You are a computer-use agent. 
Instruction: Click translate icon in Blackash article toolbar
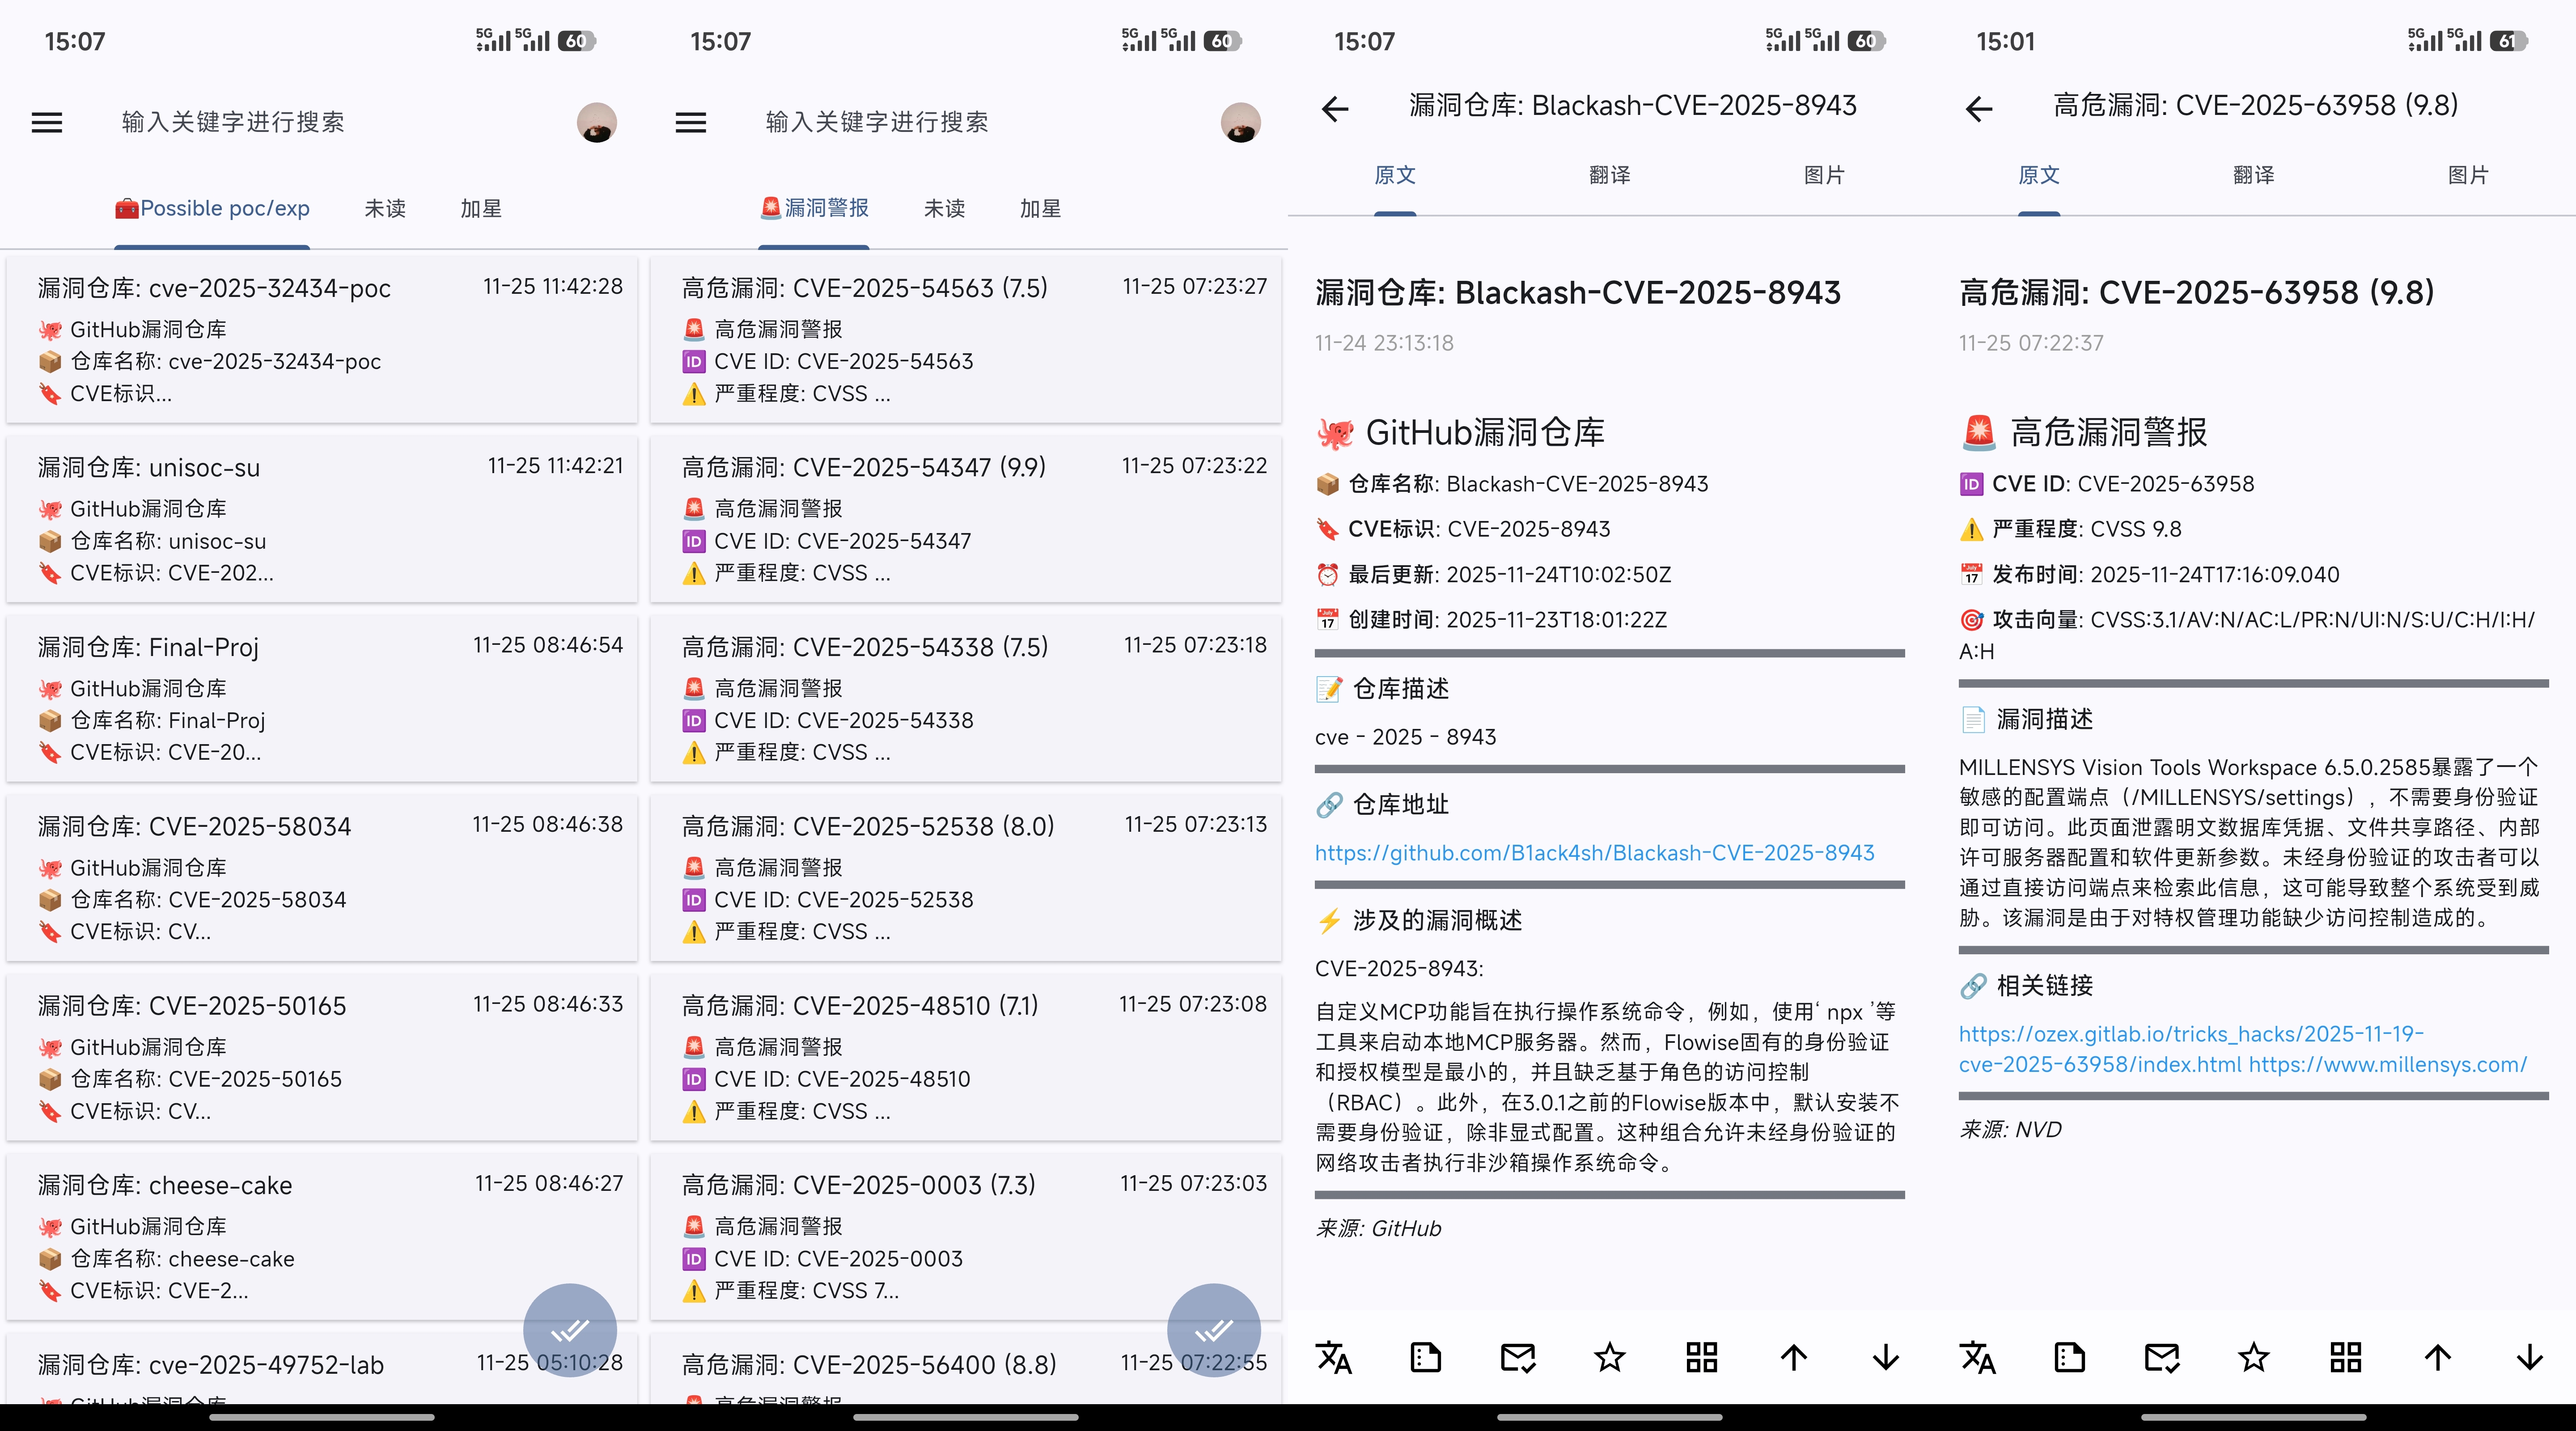pos(1334,1357)
